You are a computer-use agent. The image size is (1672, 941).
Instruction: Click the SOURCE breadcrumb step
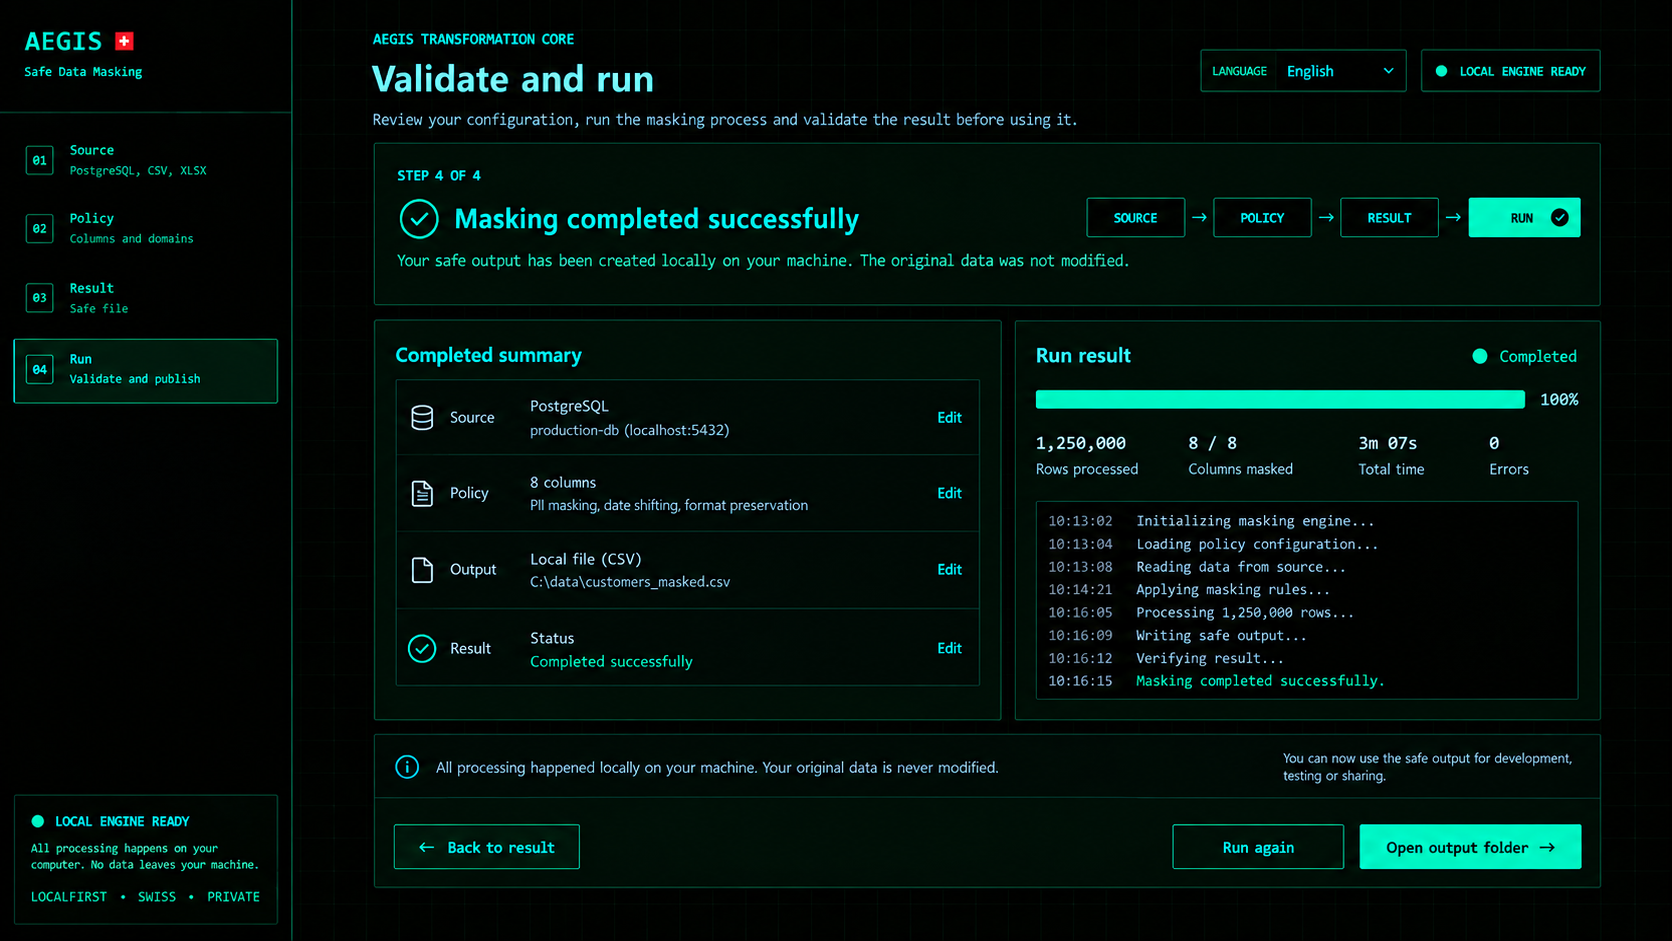click(1135, 217)
